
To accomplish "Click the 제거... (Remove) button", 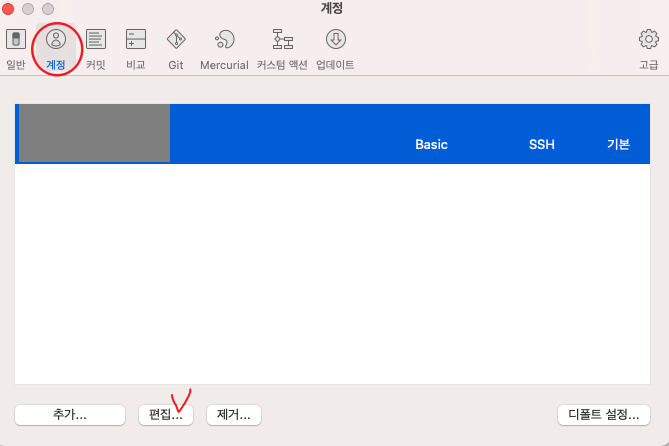I will click(234, 415).
